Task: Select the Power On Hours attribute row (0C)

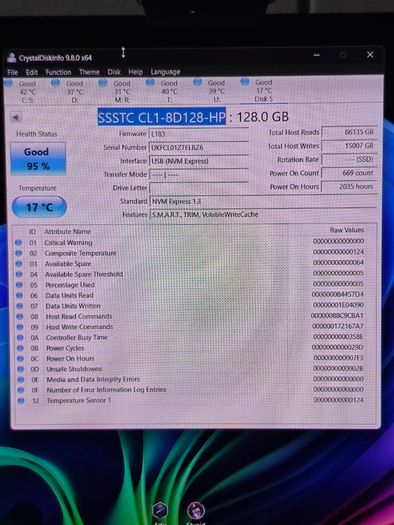Action: click(x=195, y=358)
